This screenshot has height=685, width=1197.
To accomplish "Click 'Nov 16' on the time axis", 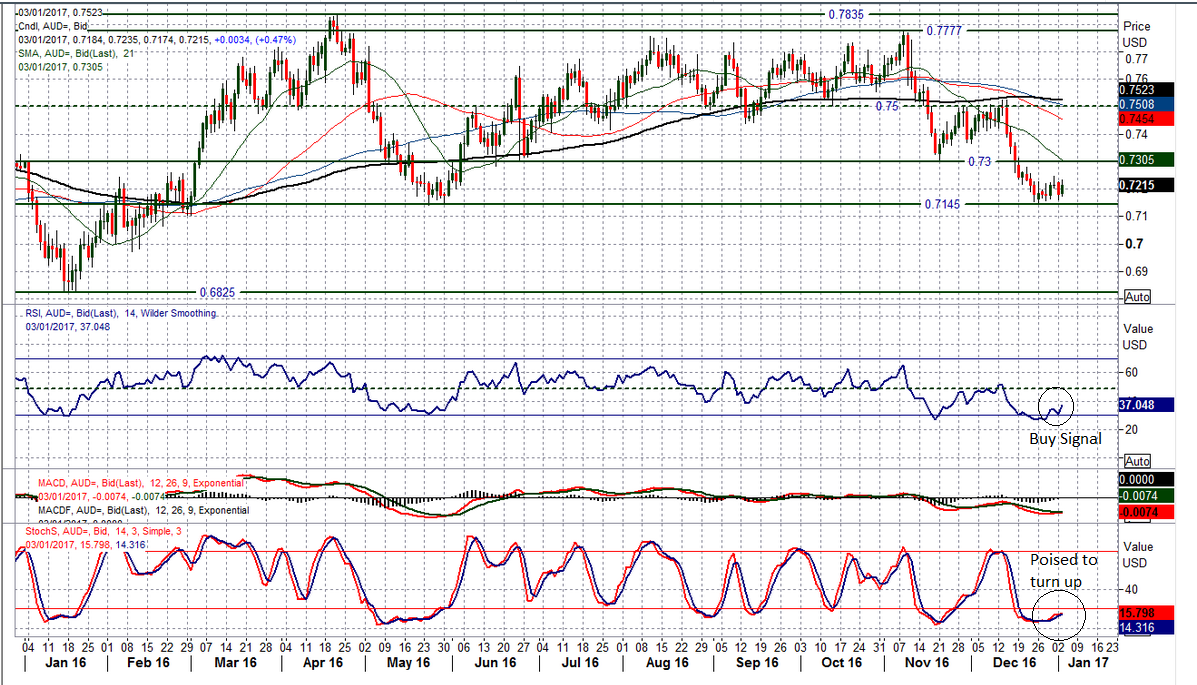I will tap(925, 663).
